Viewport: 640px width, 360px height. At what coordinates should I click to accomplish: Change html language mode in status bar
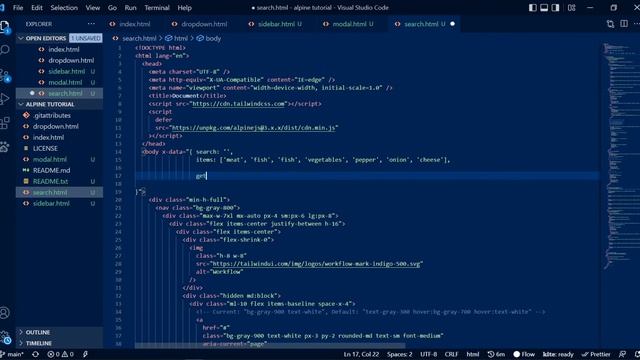pyautogui.click(x=473, y=354)
